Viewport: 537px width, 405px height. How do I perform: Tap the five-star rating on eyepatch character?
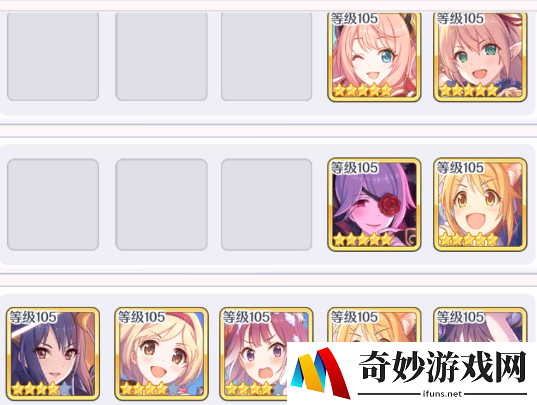click(363, 239)
